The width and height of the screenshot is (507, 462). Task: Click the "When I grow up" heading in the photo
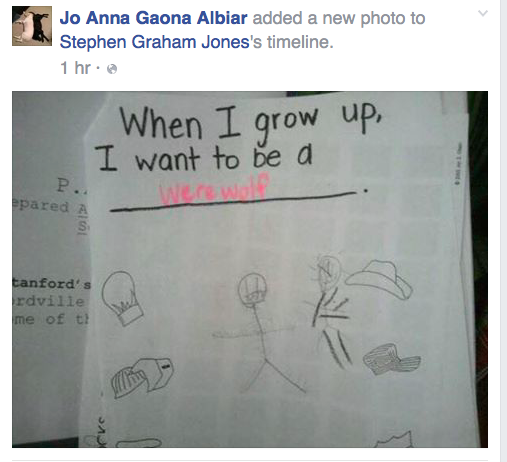(251, 123)
